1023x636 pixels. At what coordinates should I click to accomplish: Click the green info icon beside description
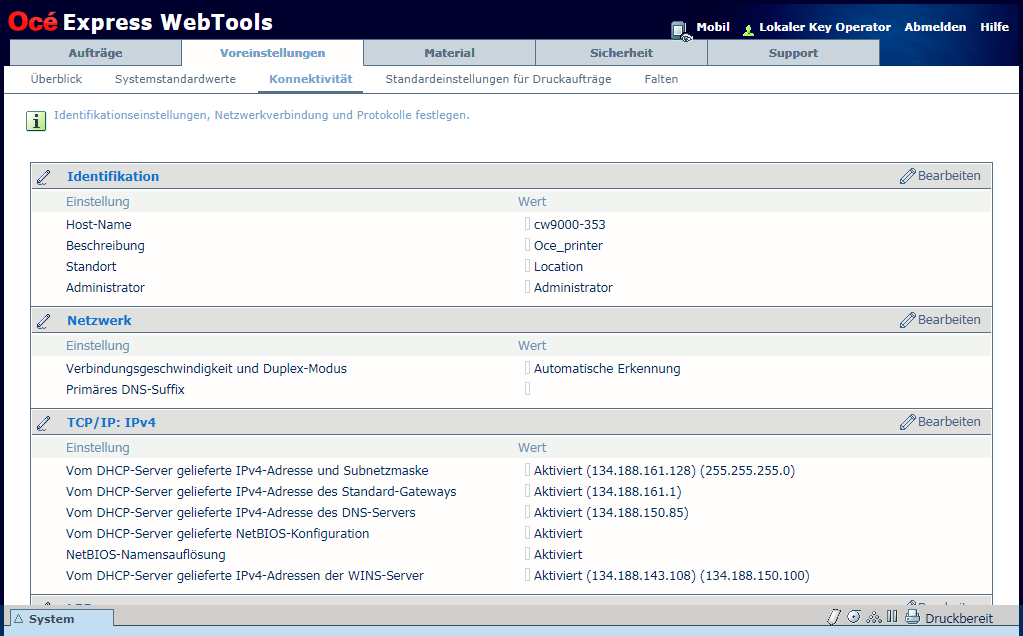[x=36, y=121]
